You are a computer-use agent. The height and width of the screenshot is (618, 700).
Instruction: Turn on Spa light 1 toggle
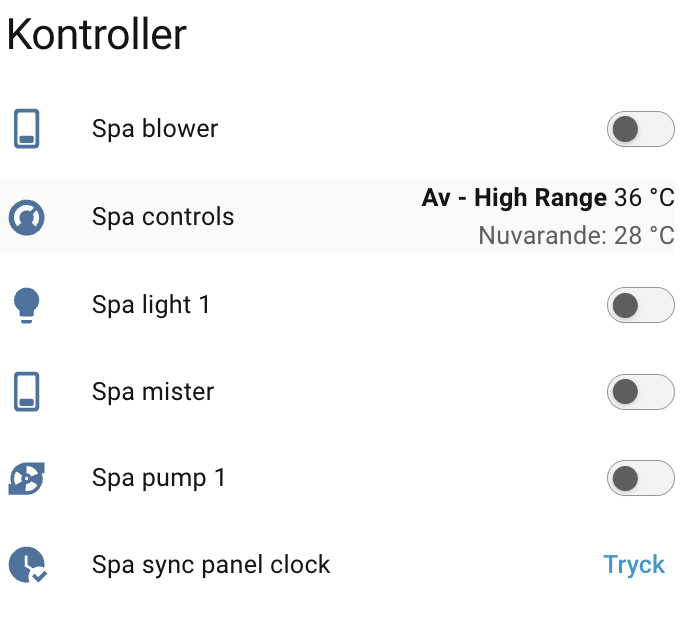(641, 305)
